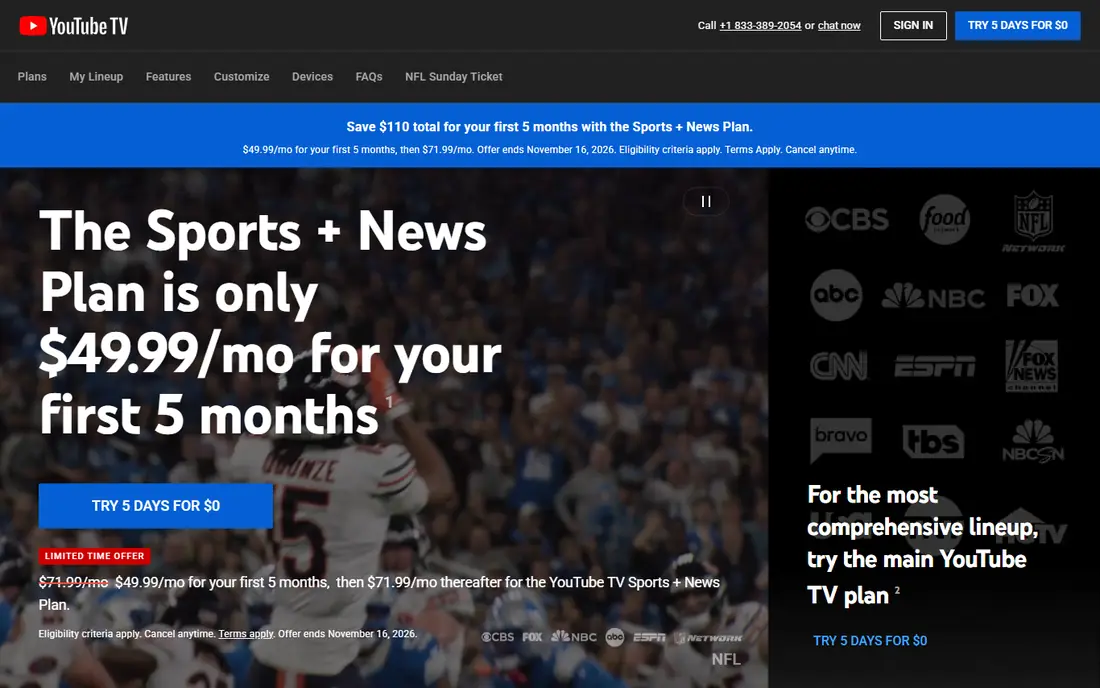Image resolution: width=1100 pixels, height=688 pixels.
Task: Click the FOX logo in lineup grid
Action: tap(1032, 295)
